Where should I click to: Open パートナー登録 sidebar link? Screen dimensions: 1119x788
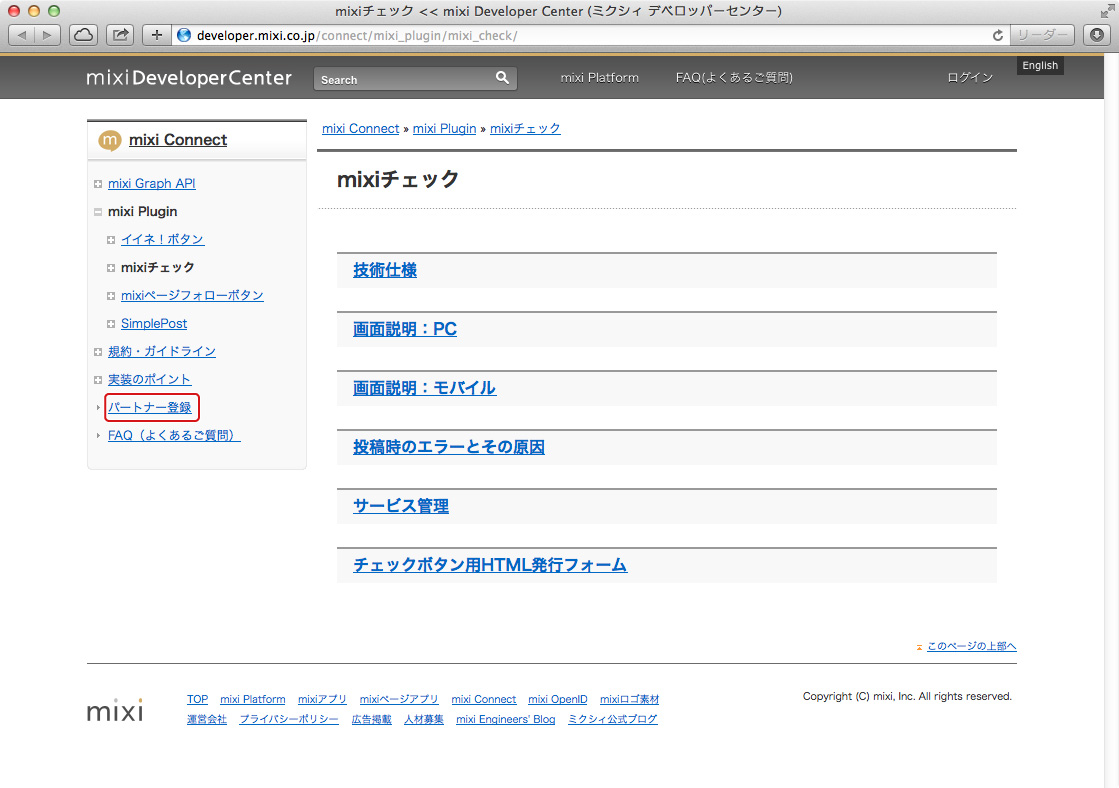[150, 407]
